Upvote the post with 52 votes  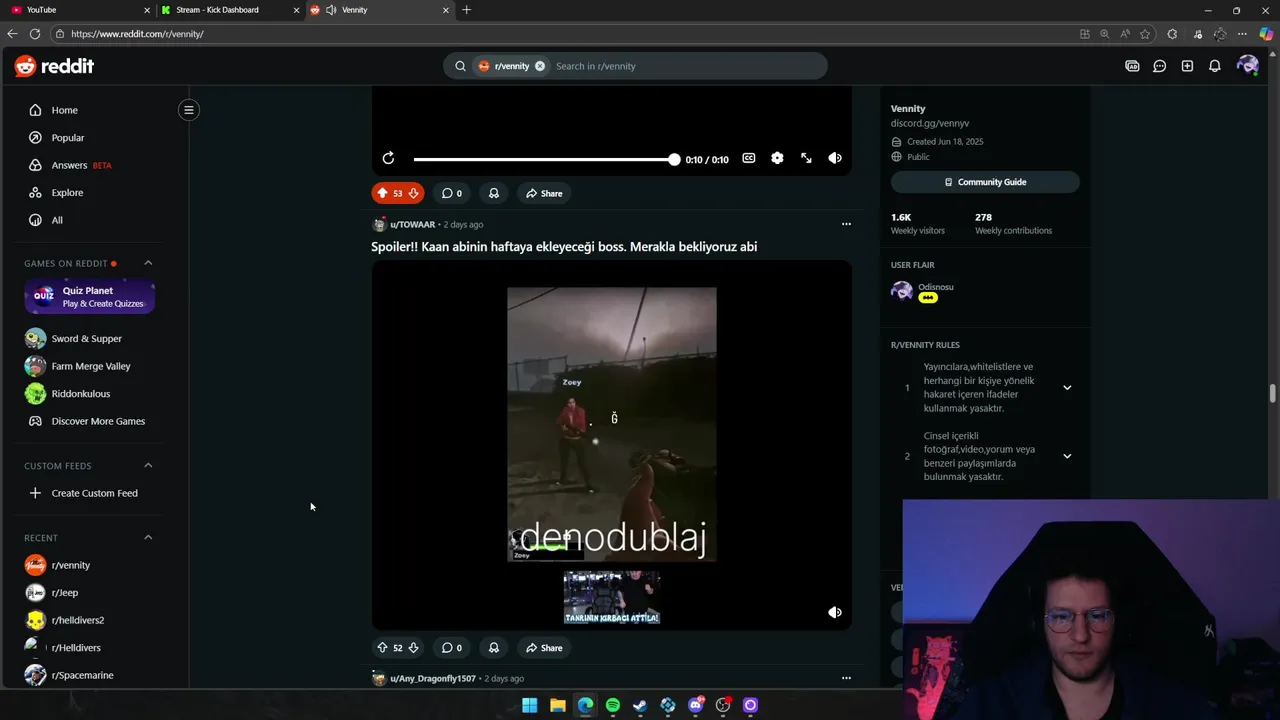point(382,647)
